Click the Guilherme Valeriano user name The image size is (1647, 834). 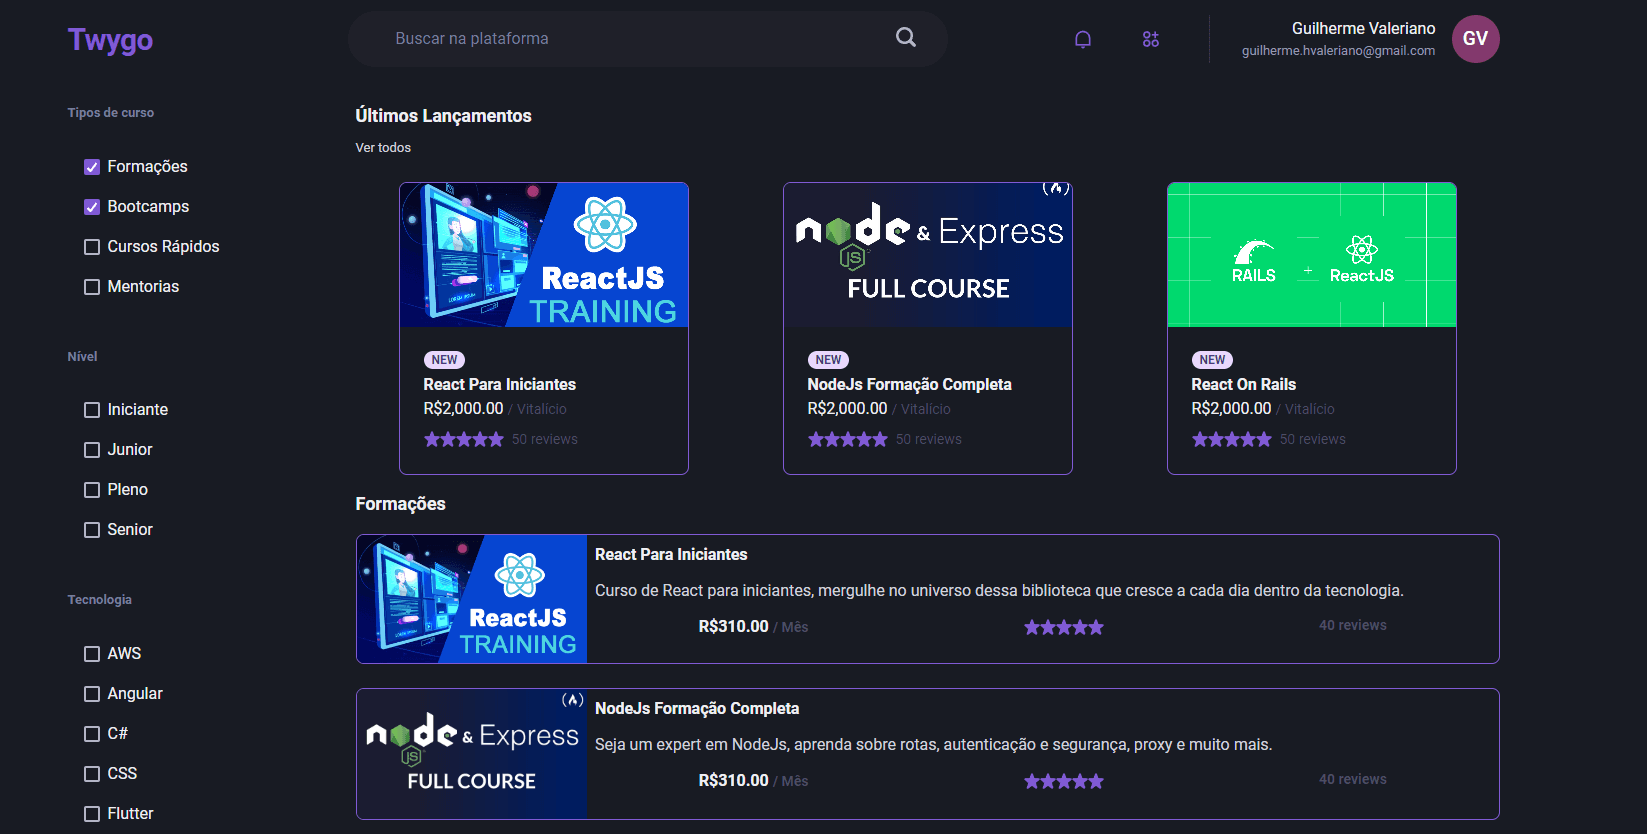(1363, 28)
